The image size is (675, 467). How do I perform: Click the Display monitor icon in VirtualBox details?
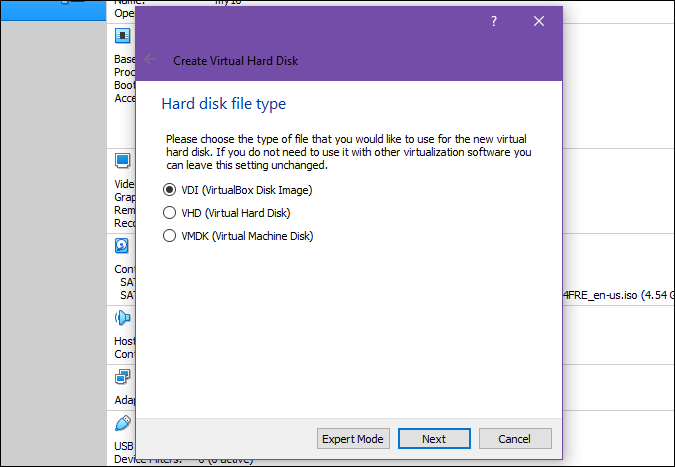pos(122,161)
